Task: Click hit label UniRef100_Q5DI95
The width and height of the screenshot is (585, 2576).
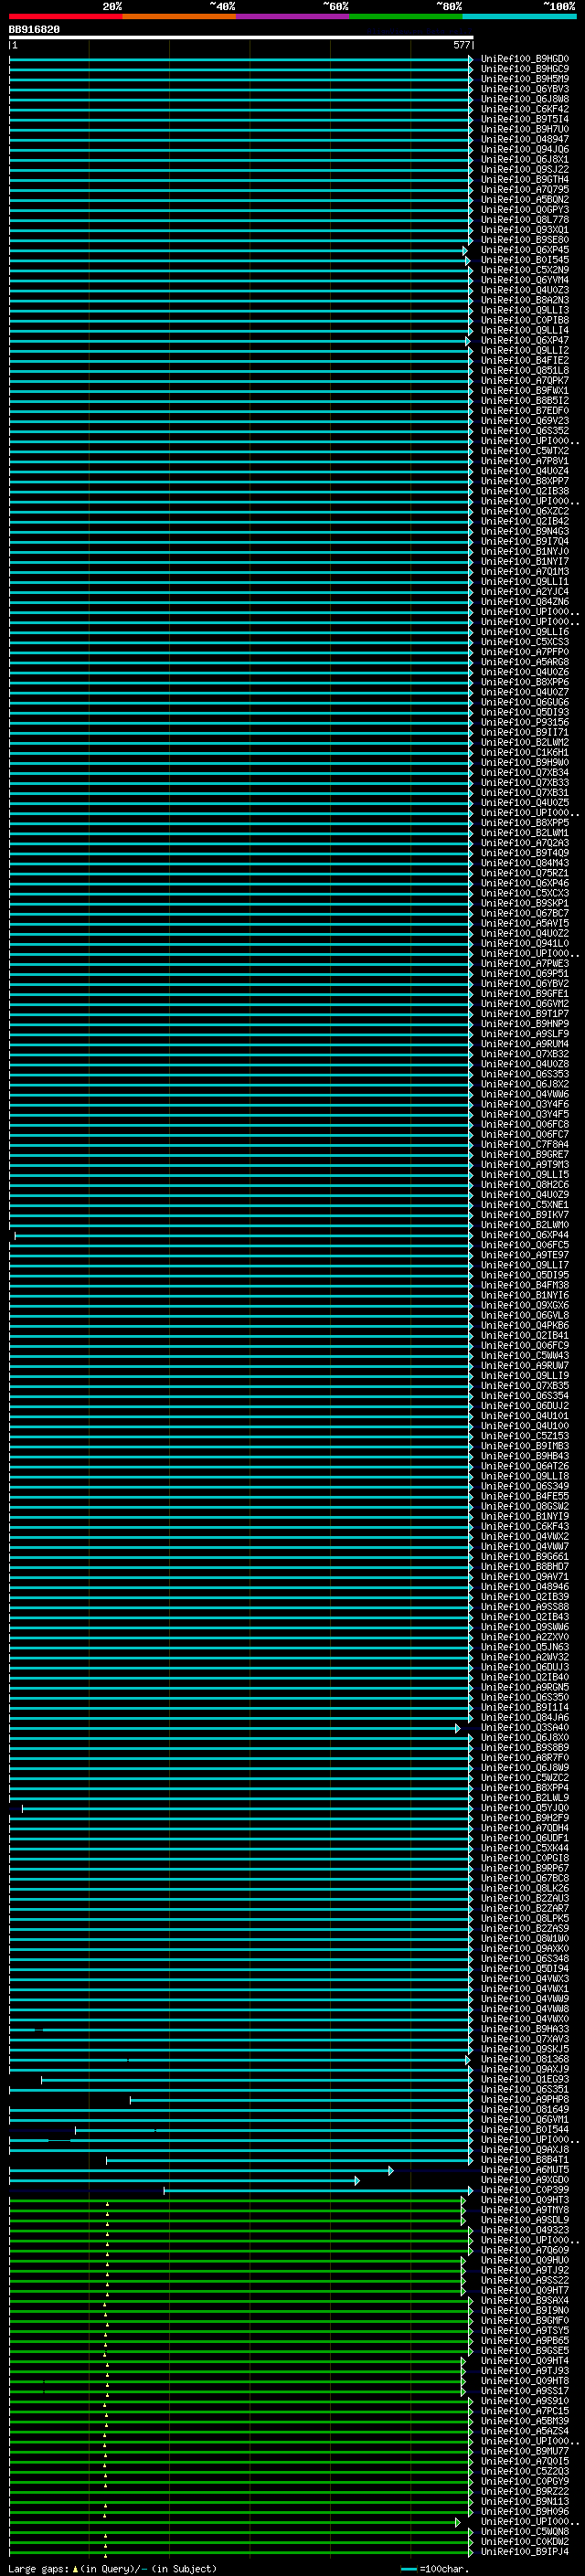Action: coord(525,1275)
